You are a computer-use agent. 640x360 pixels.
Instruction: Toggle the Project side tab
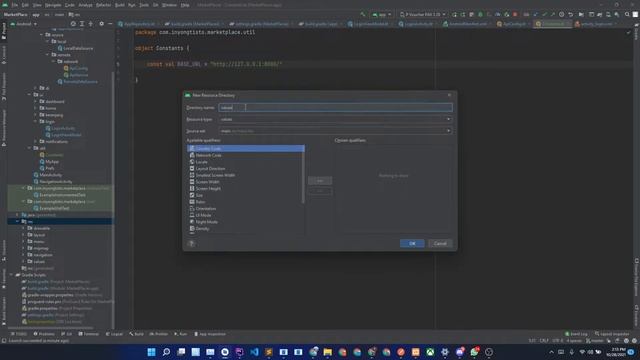click(x=4, y=31)
